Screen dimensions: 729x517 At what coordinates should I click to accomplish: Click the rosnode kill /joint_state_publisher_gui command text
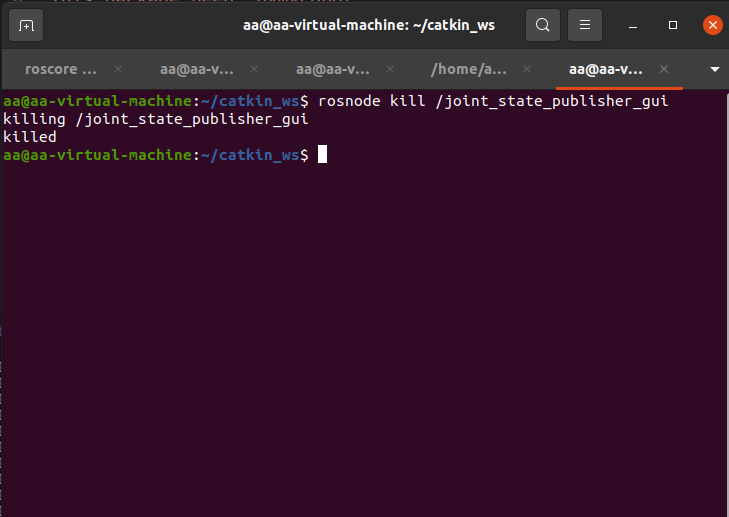[493, 101]
